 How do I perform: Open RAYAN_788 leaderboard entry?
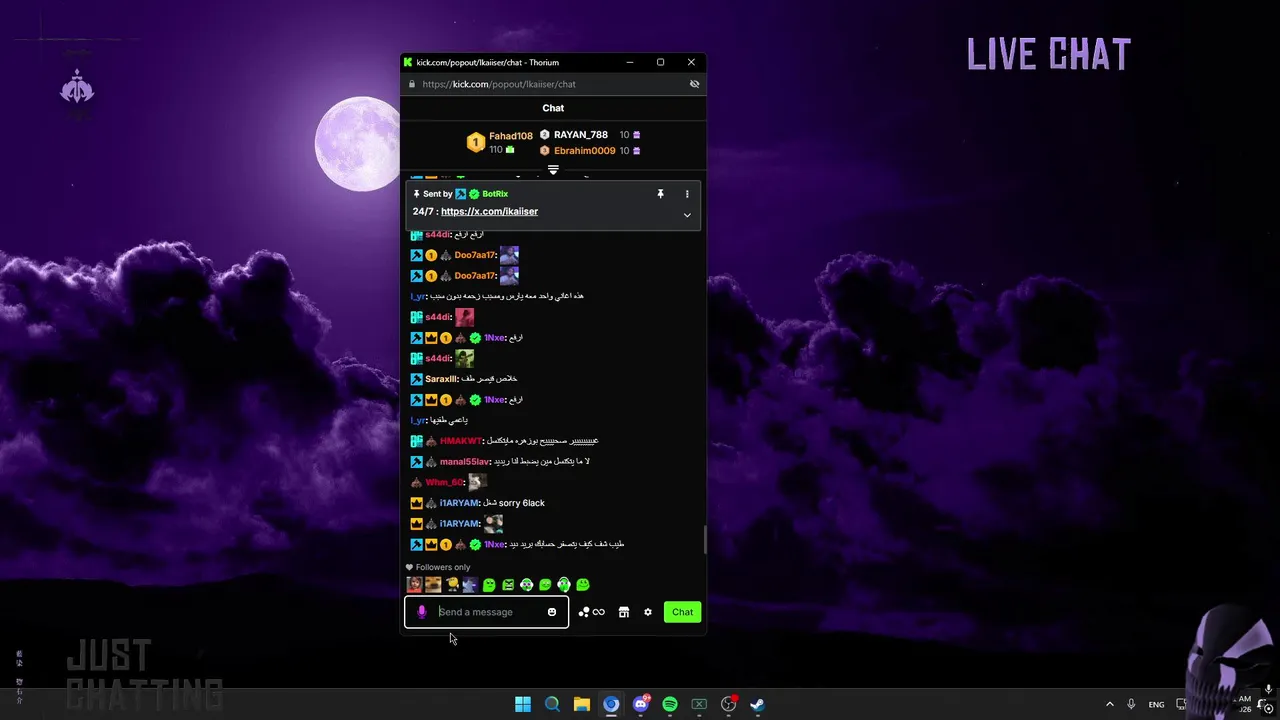pos(581,135)
